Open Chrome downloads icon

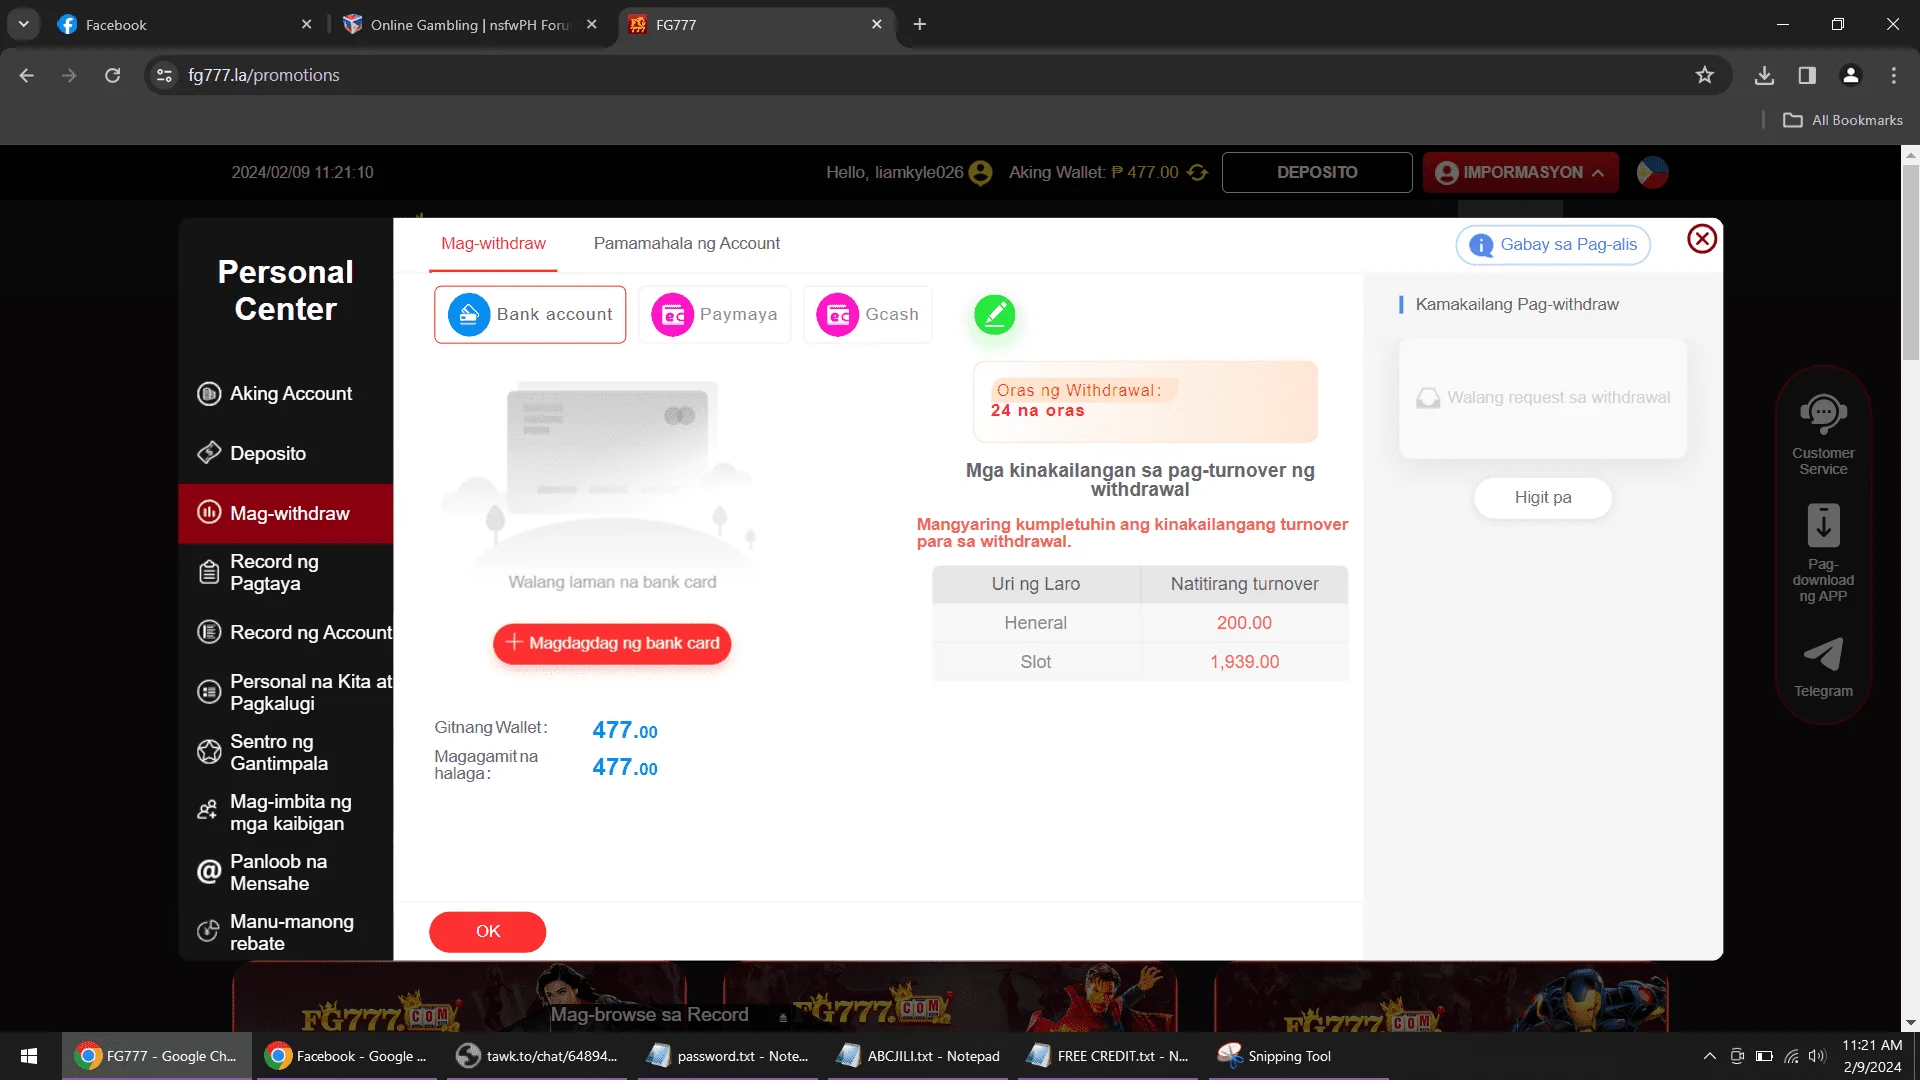click(x=1764, y=75)
